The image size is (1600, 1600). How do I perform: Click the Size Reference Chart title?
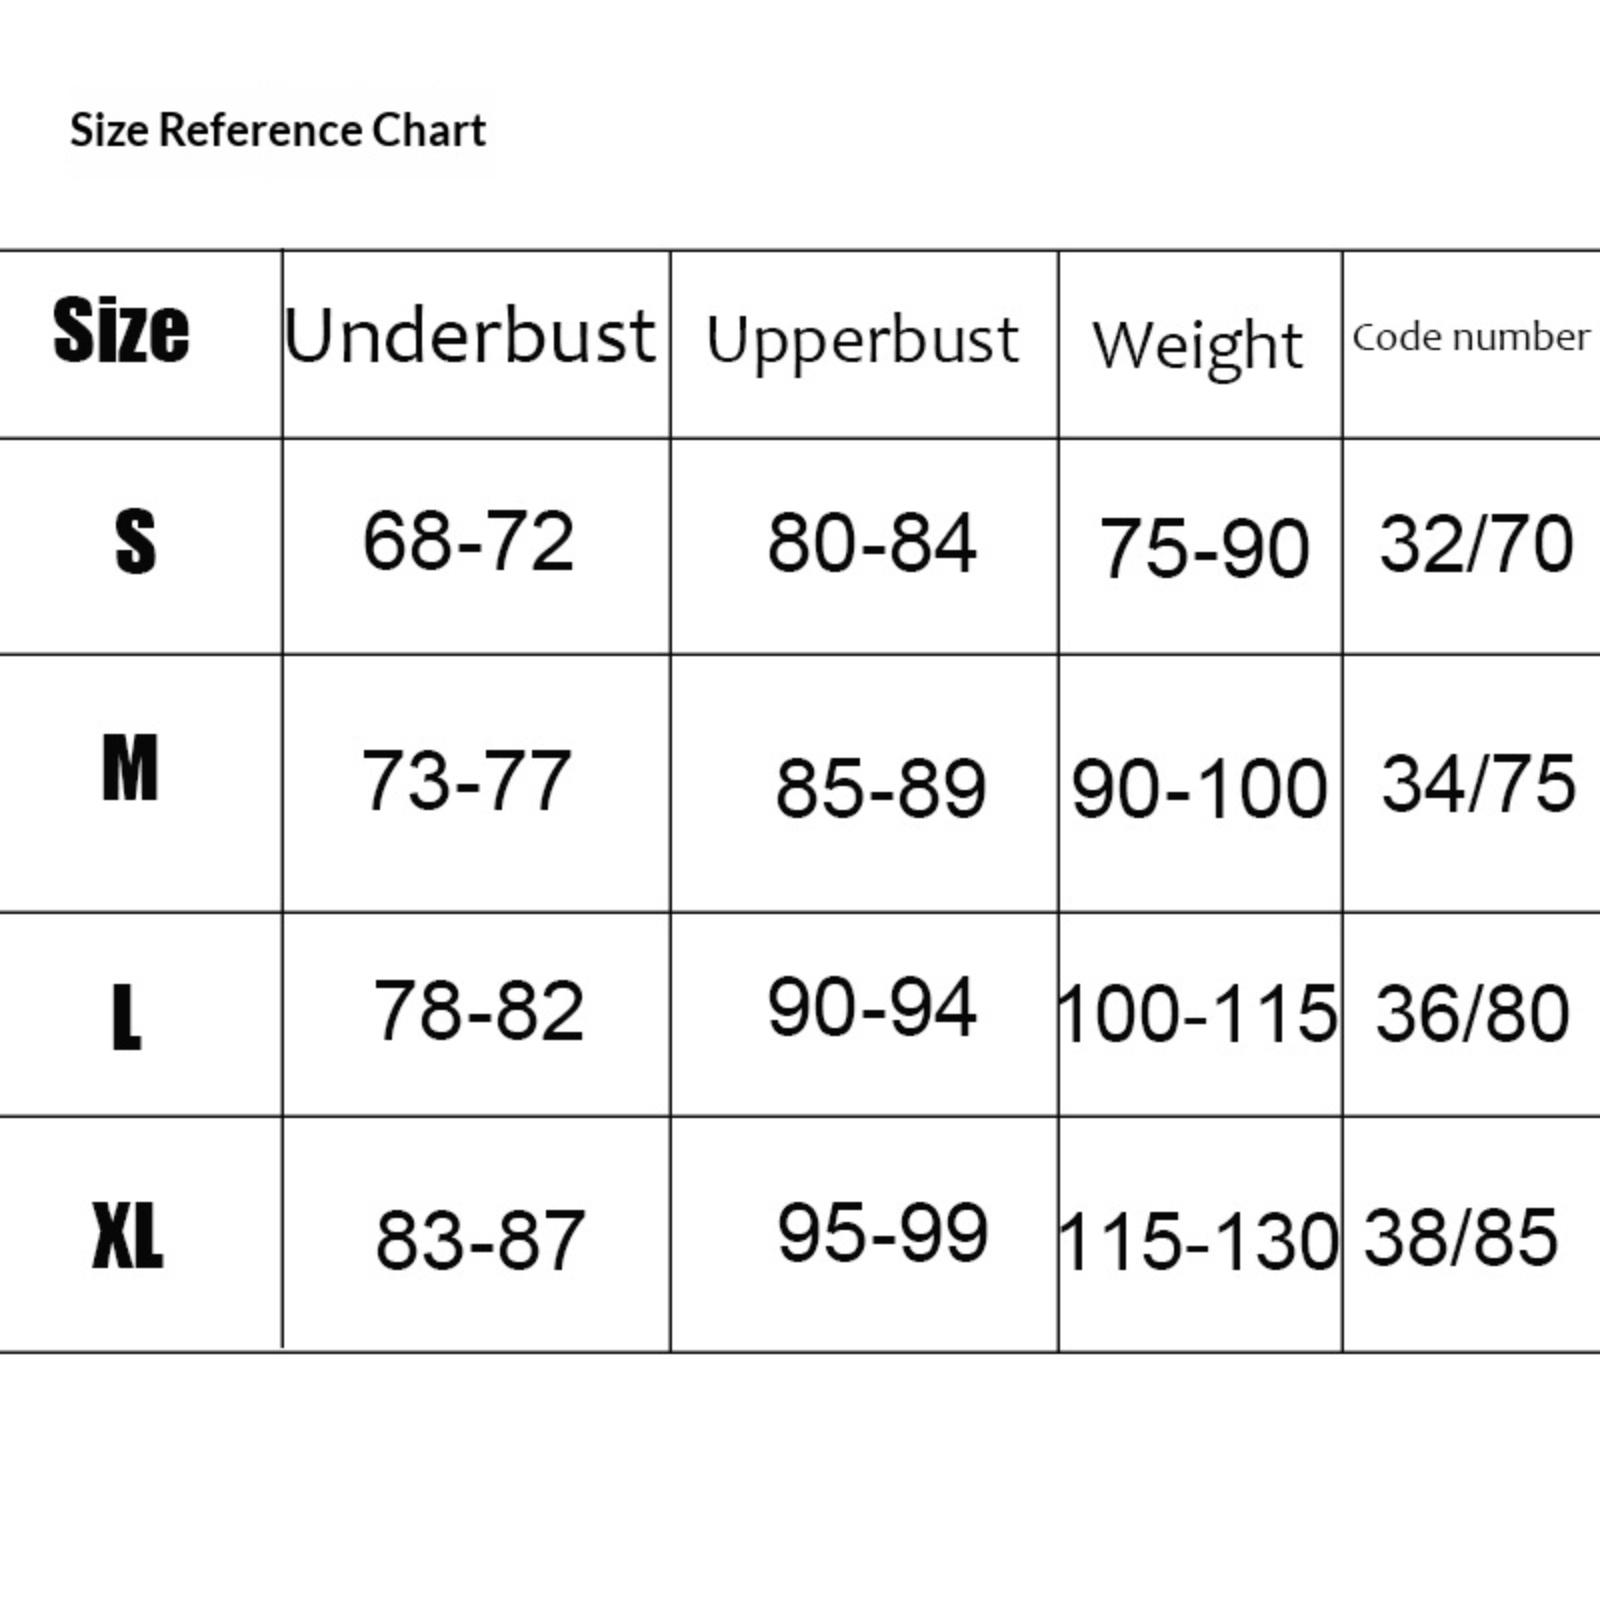tap(277, 131)
